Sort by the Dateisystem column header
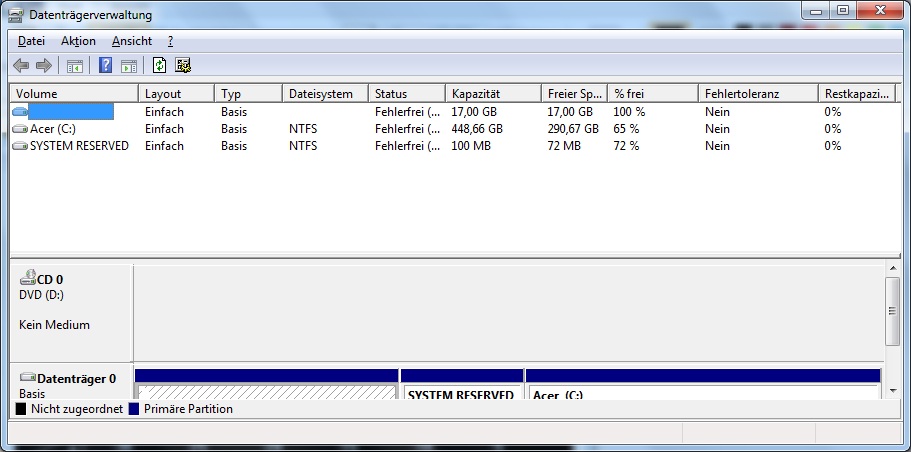This screenshot has height=452, width=911. 326,94
